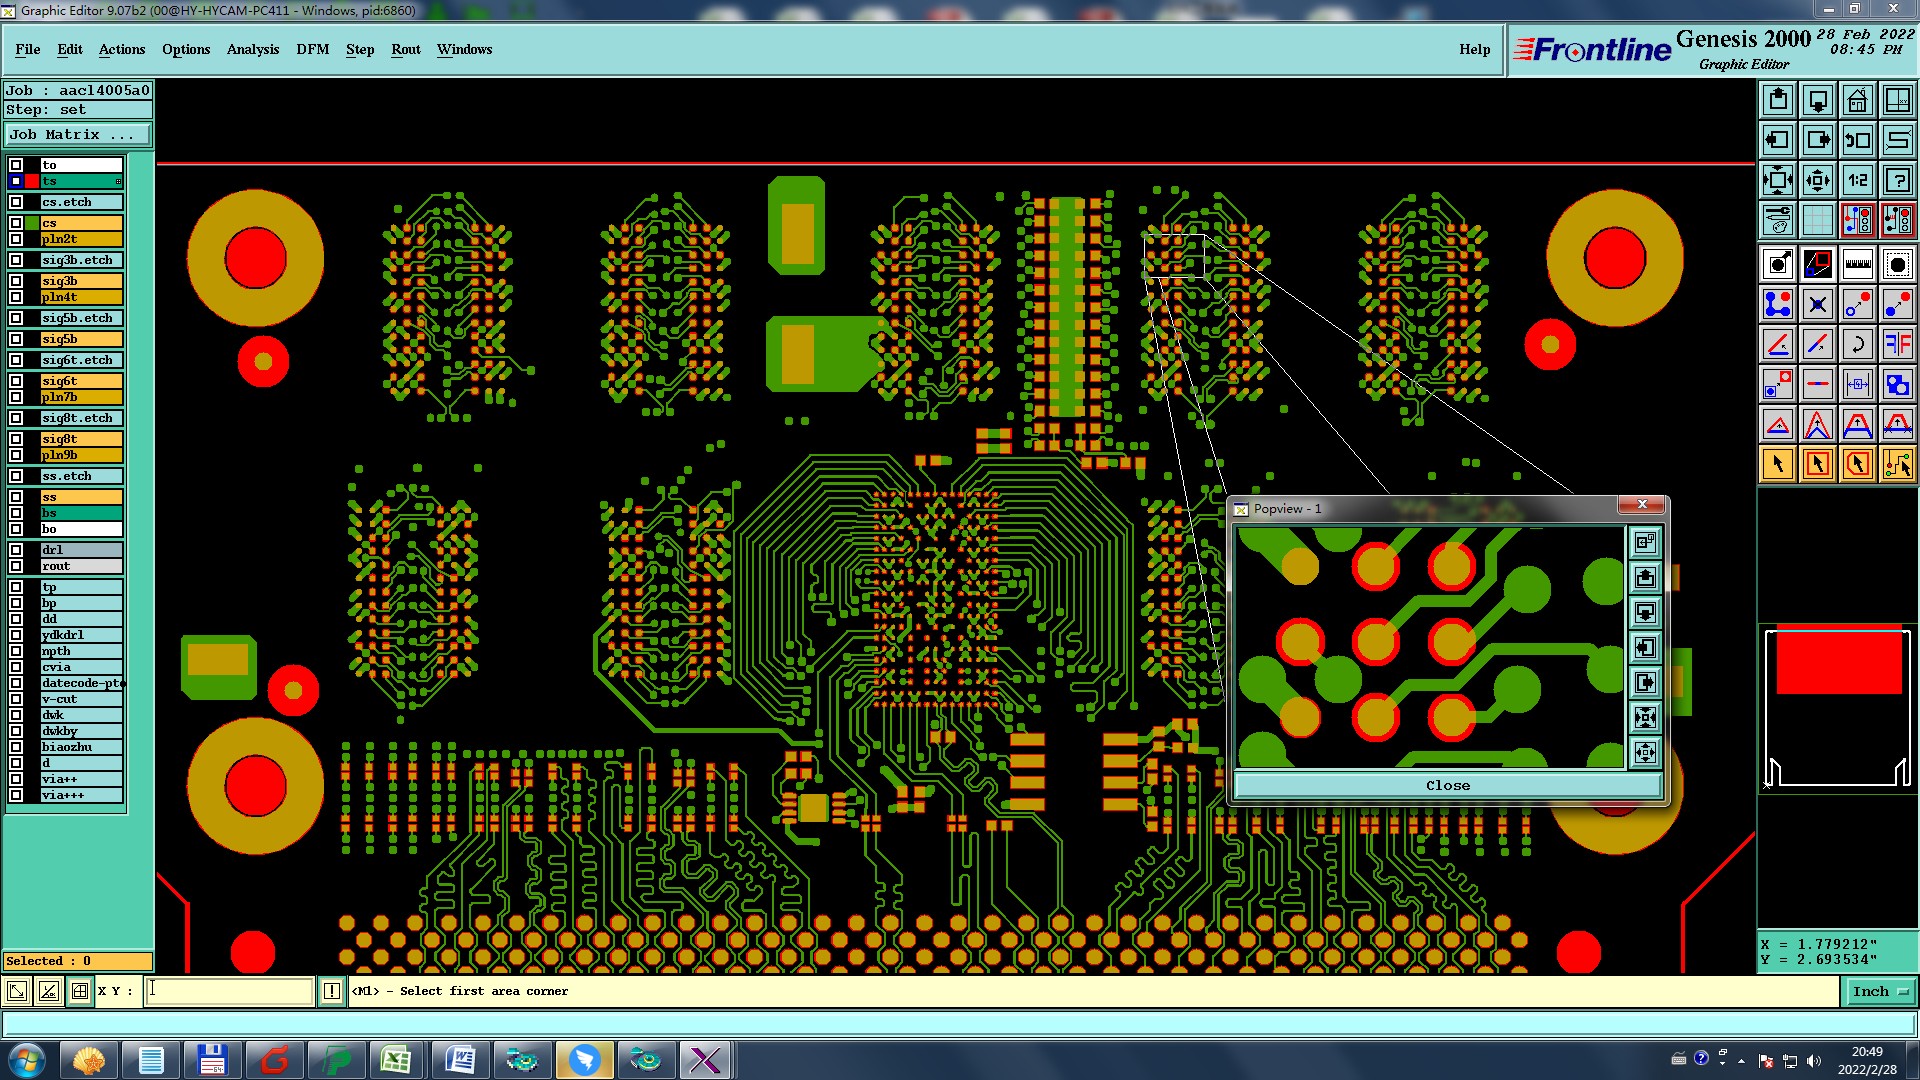1920x1080 pixels.
Task: Click the mirror F flip icon
Action: [x=1897, y=344]
